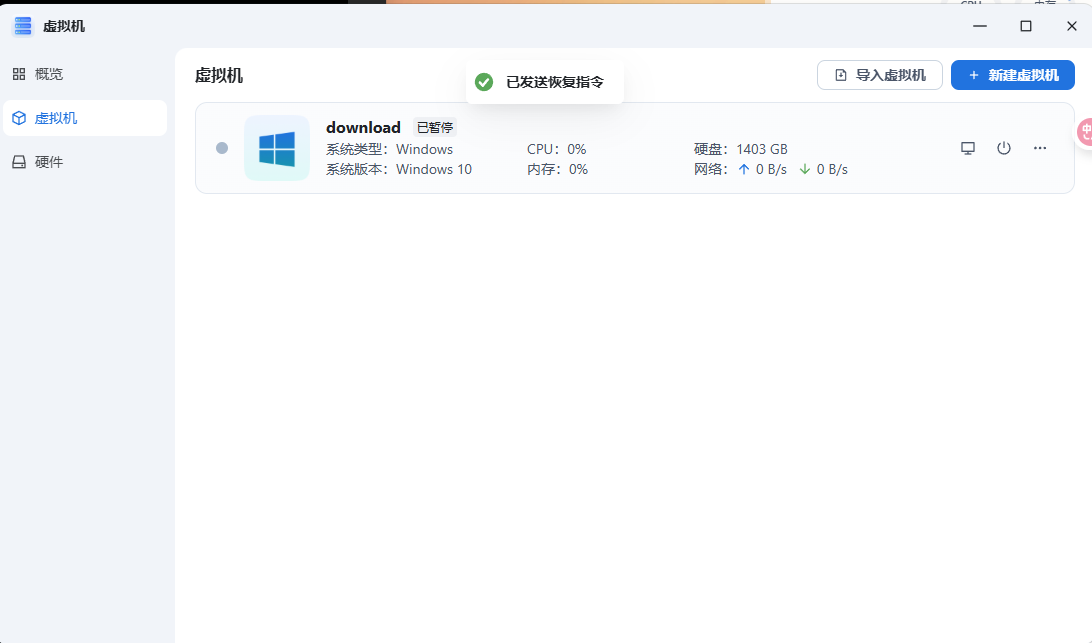Viewport: 1092px width, 643px height.
Task: Click the virtual machine app logo in title bar
Action: pyautogui.click(x=22, y=26)
